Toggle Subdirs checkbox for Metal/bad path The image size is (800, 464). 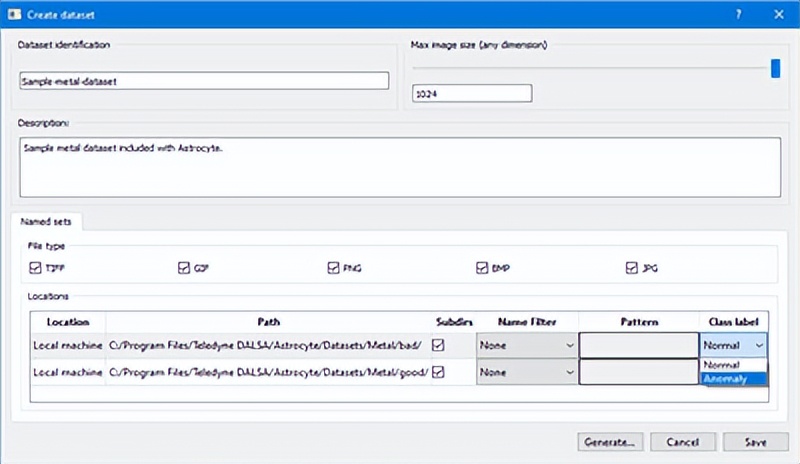tap(439, 345)
